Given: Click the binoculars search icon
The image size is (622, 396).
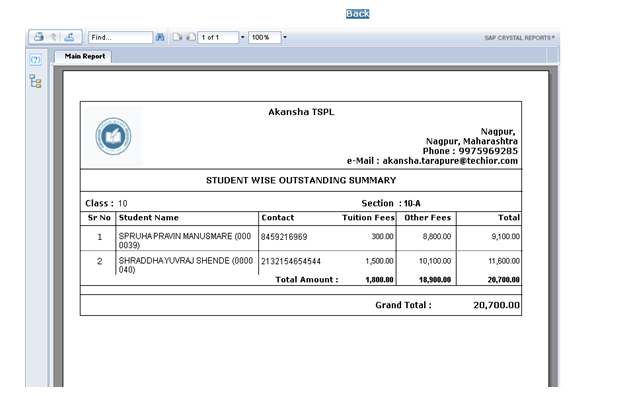Looking at the screenshot, I should (x=160, y=37).
